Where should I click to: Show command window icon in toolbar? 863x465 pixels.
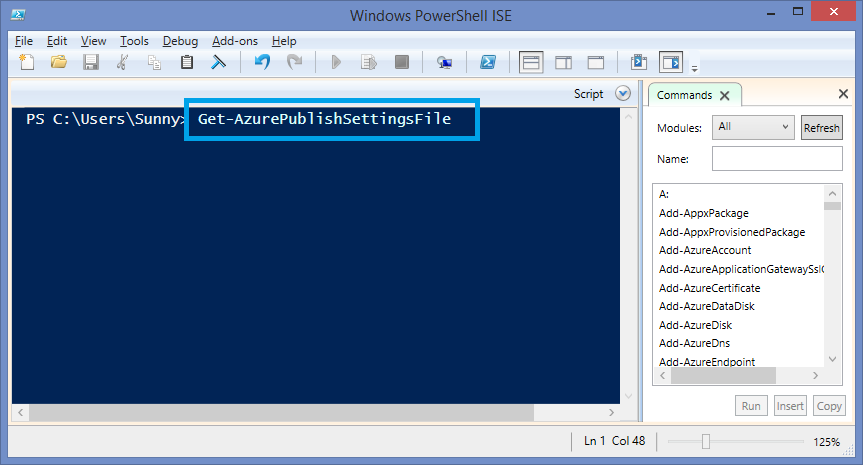(x=639, y=62)
